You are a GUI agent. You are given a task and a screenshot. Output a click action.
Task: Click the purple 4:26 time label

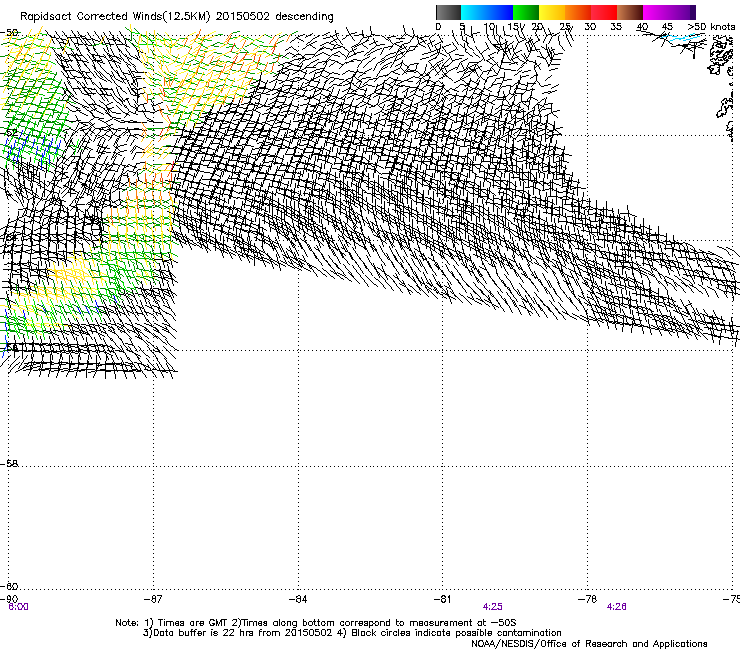tap(616, 607)
